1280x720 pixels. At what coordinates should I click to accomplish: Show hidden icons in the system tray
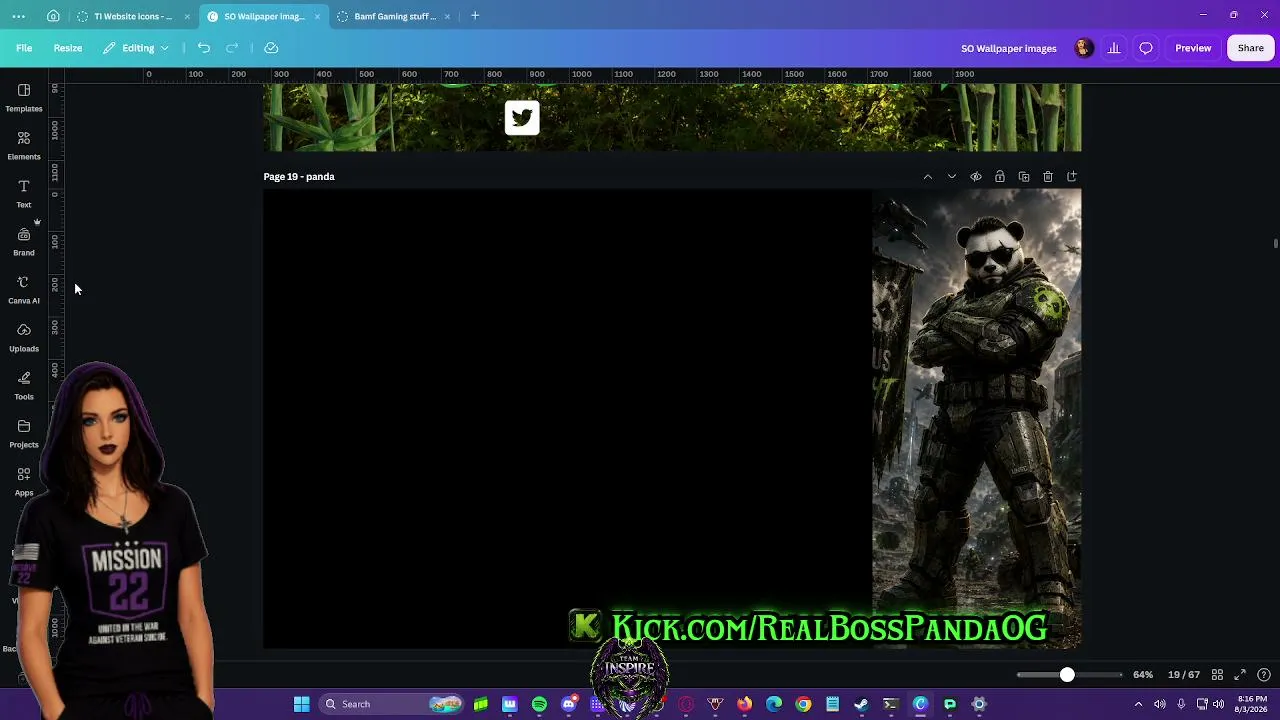tap(1138, 704)
